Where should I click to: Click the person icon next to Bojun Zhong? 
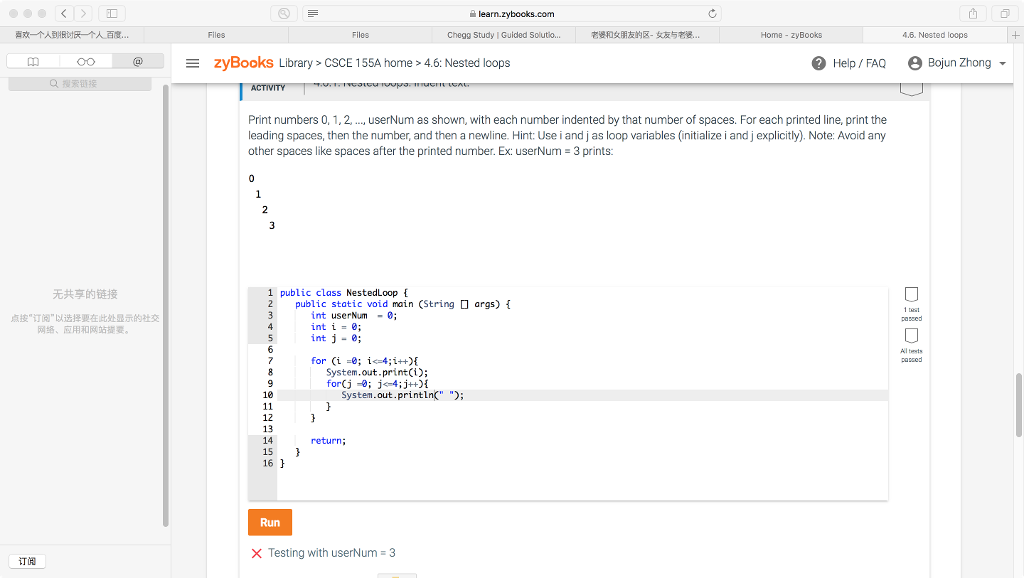pos(916,62)
